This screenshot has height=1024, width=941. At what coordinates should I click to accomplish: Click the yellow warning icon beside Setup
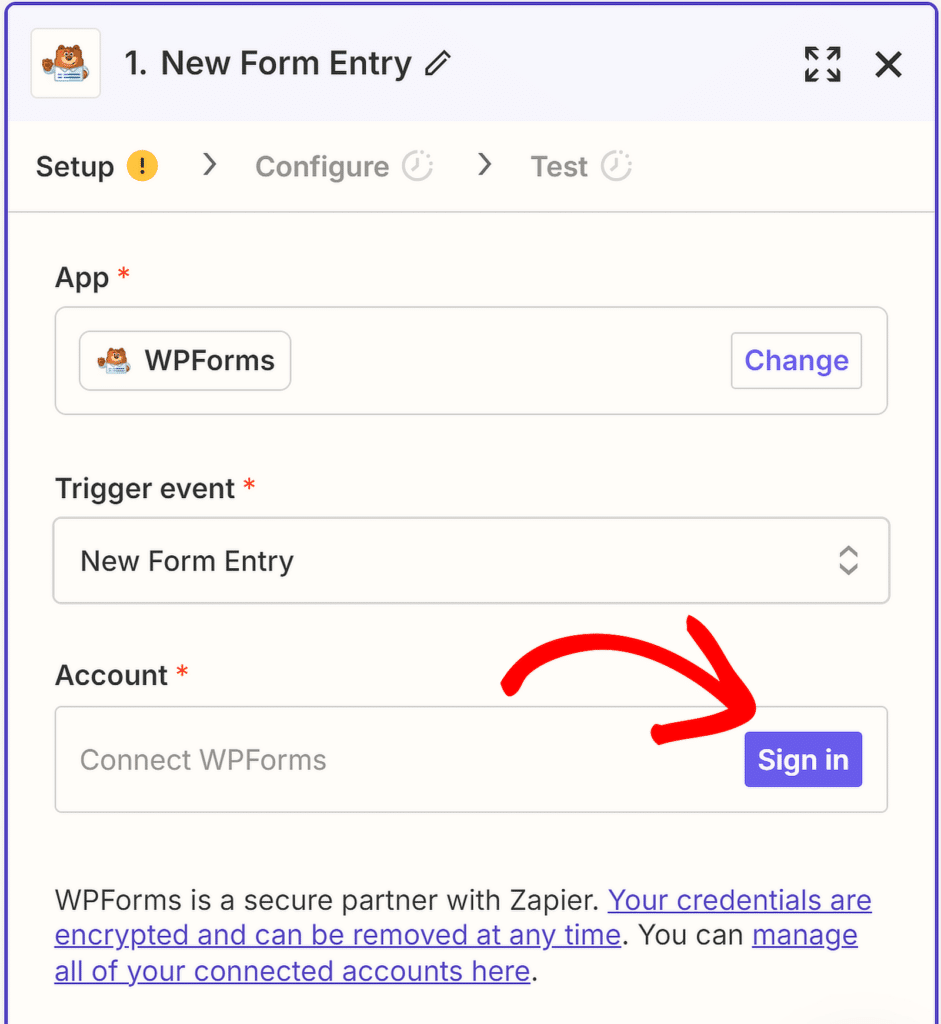point(142,166)
